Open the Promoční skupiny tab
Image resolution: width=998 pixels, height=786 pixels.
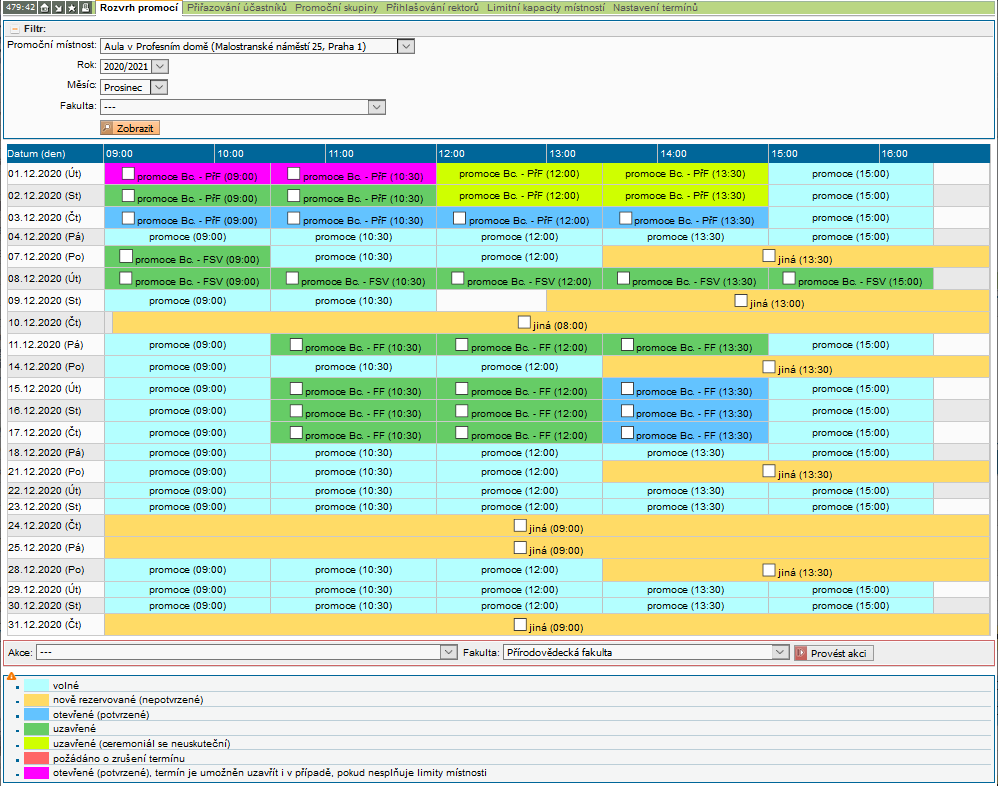pos(336,8)
